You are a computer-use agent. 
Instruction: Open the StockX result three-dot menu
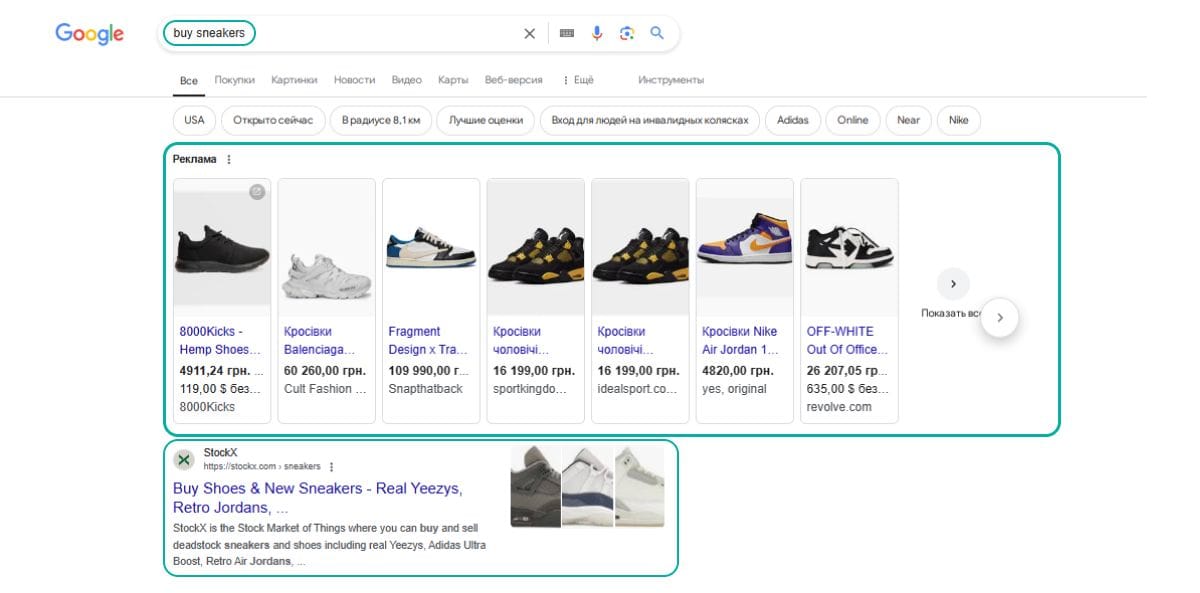331,467
